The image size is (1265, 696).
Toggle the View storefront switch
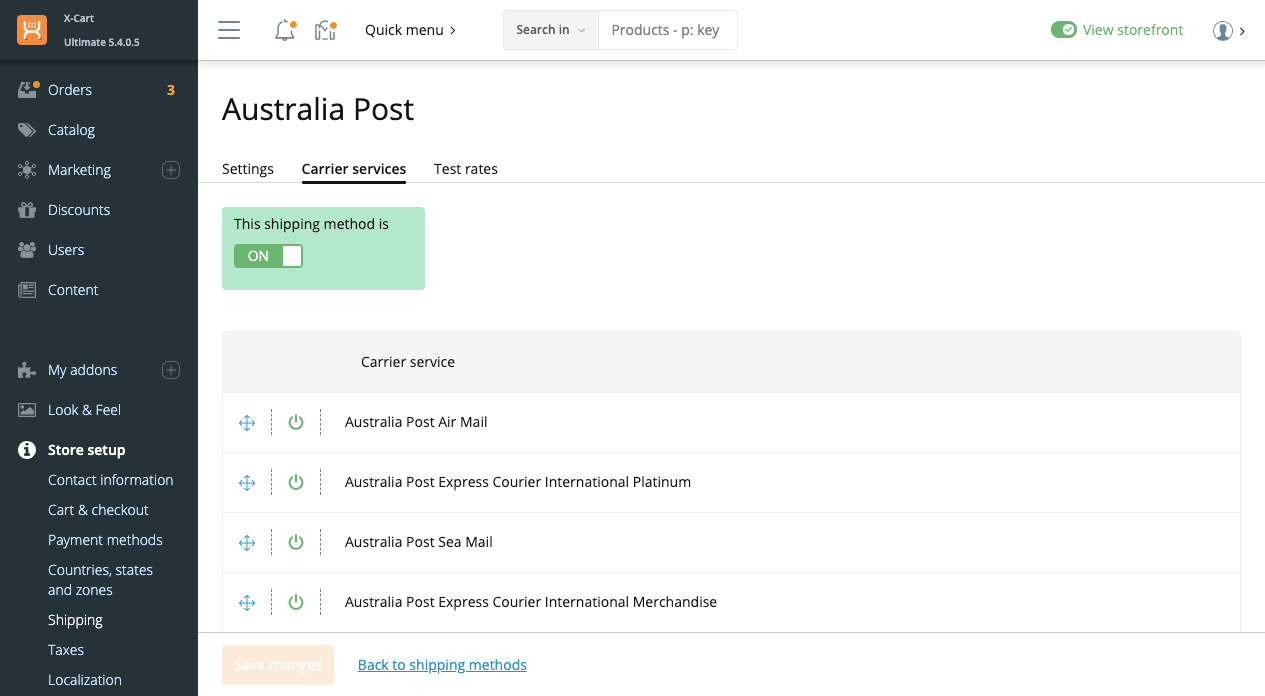(x=1063, y=30)
